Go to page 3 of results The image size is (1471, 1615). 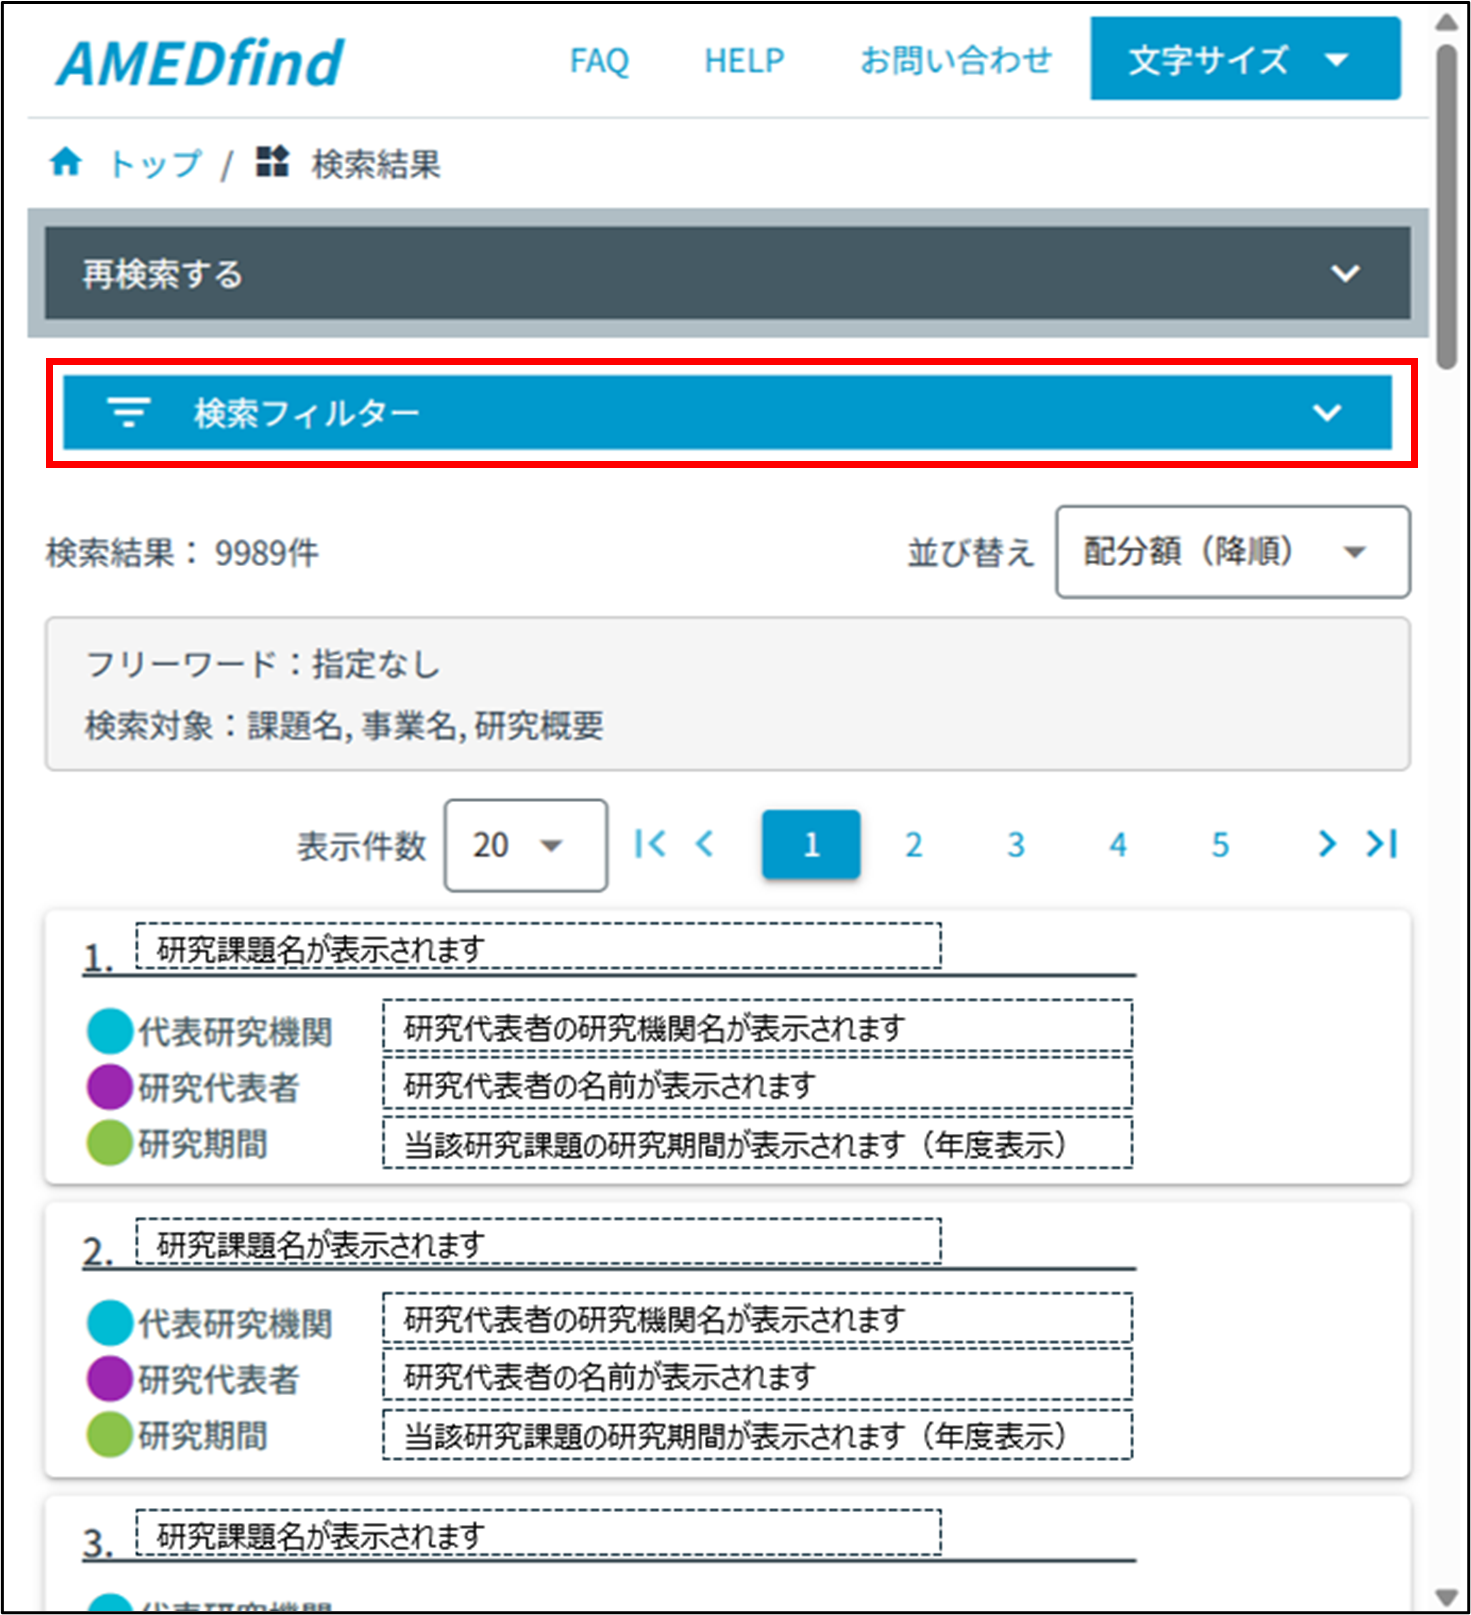click(1015, 845)
